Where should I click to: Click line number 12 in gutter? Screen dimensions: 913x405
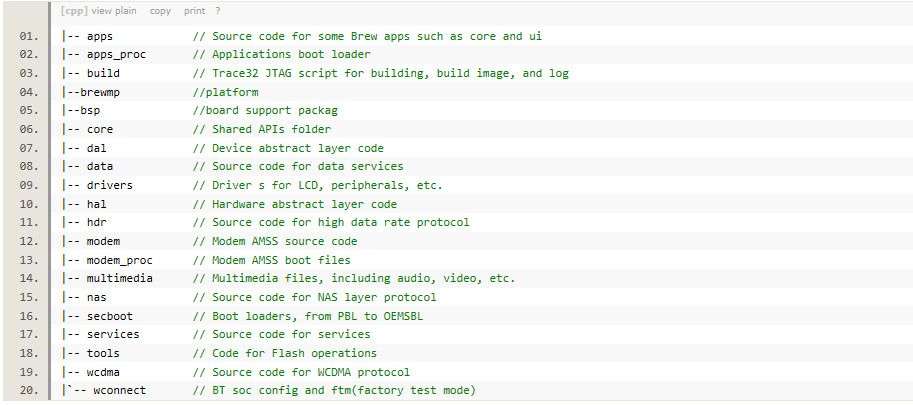coord(29,241)
